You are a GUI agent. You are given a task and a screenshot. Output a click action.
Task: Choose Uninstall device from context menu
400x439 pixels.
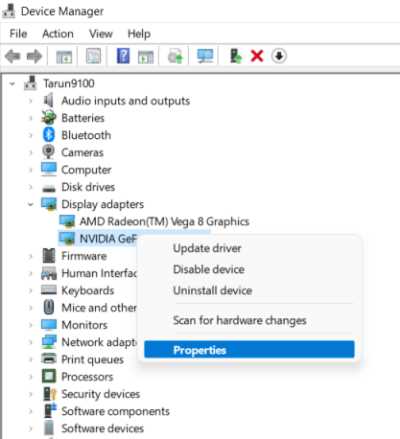coord(212,291)
